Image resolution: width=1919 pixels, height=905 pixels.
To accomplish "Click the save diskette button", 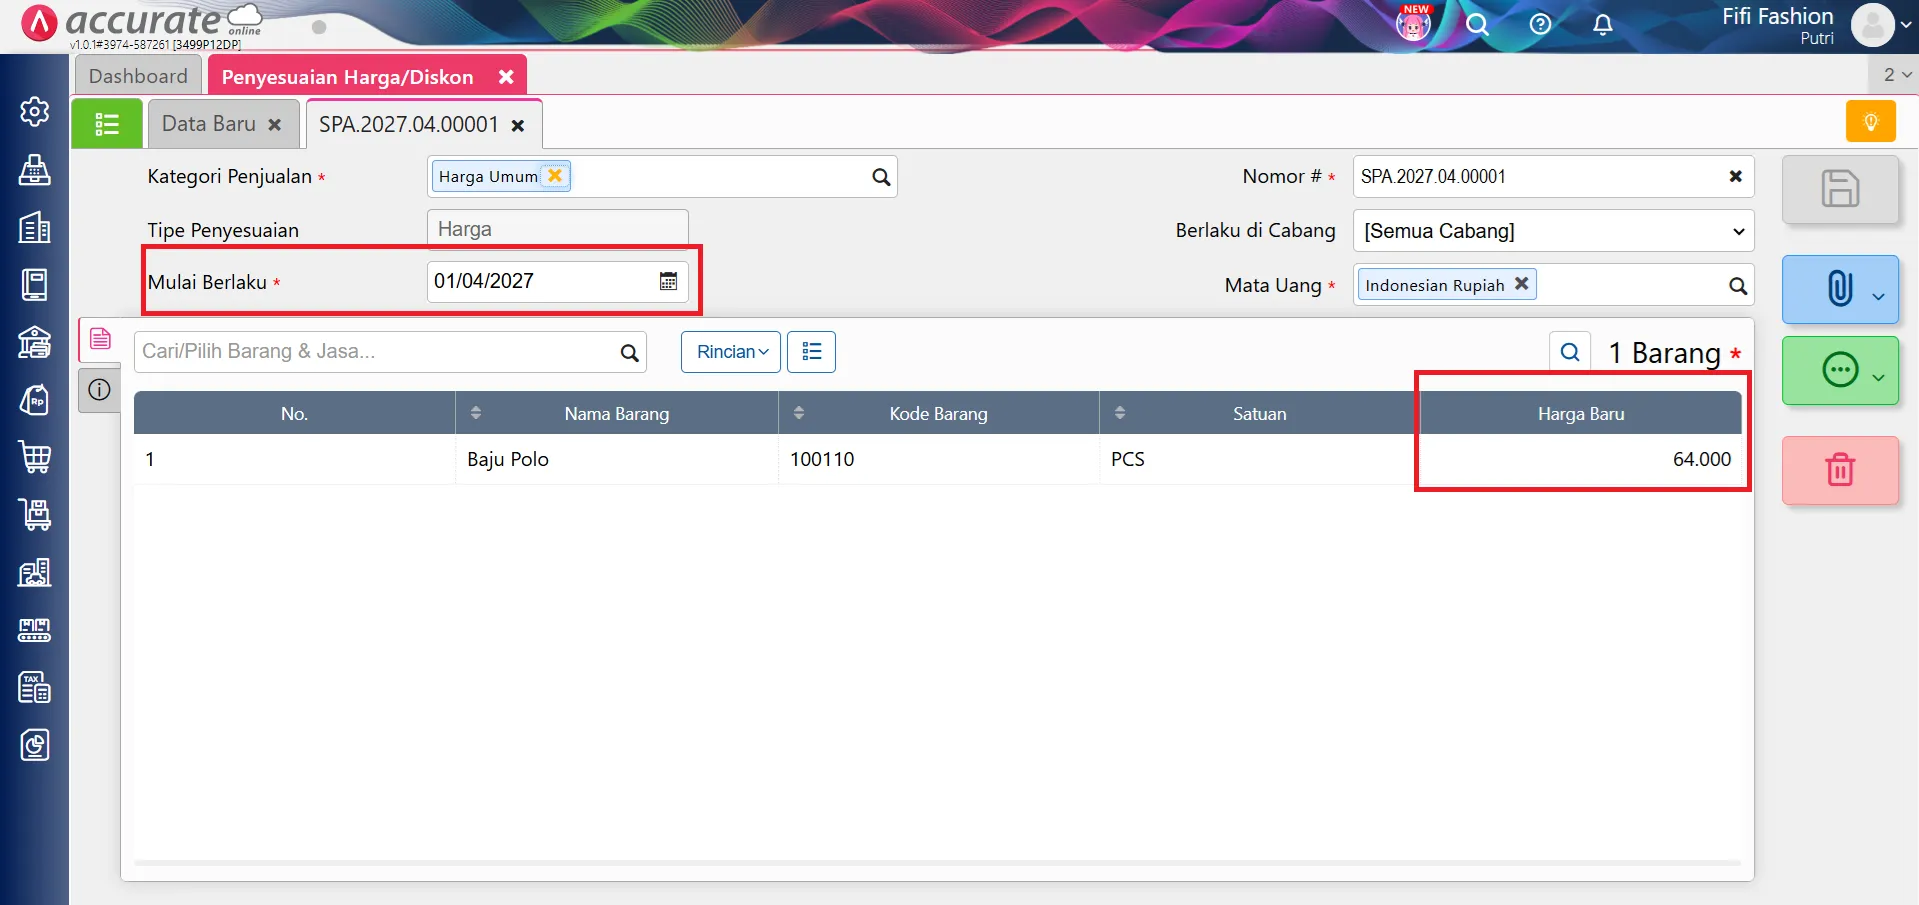I will point(1840,189).
